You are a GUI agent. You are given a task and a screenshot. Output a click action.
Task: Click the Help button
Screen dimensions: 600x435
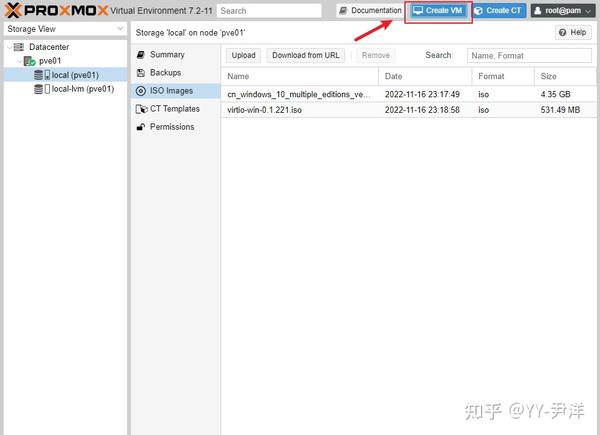pos(573,33)
